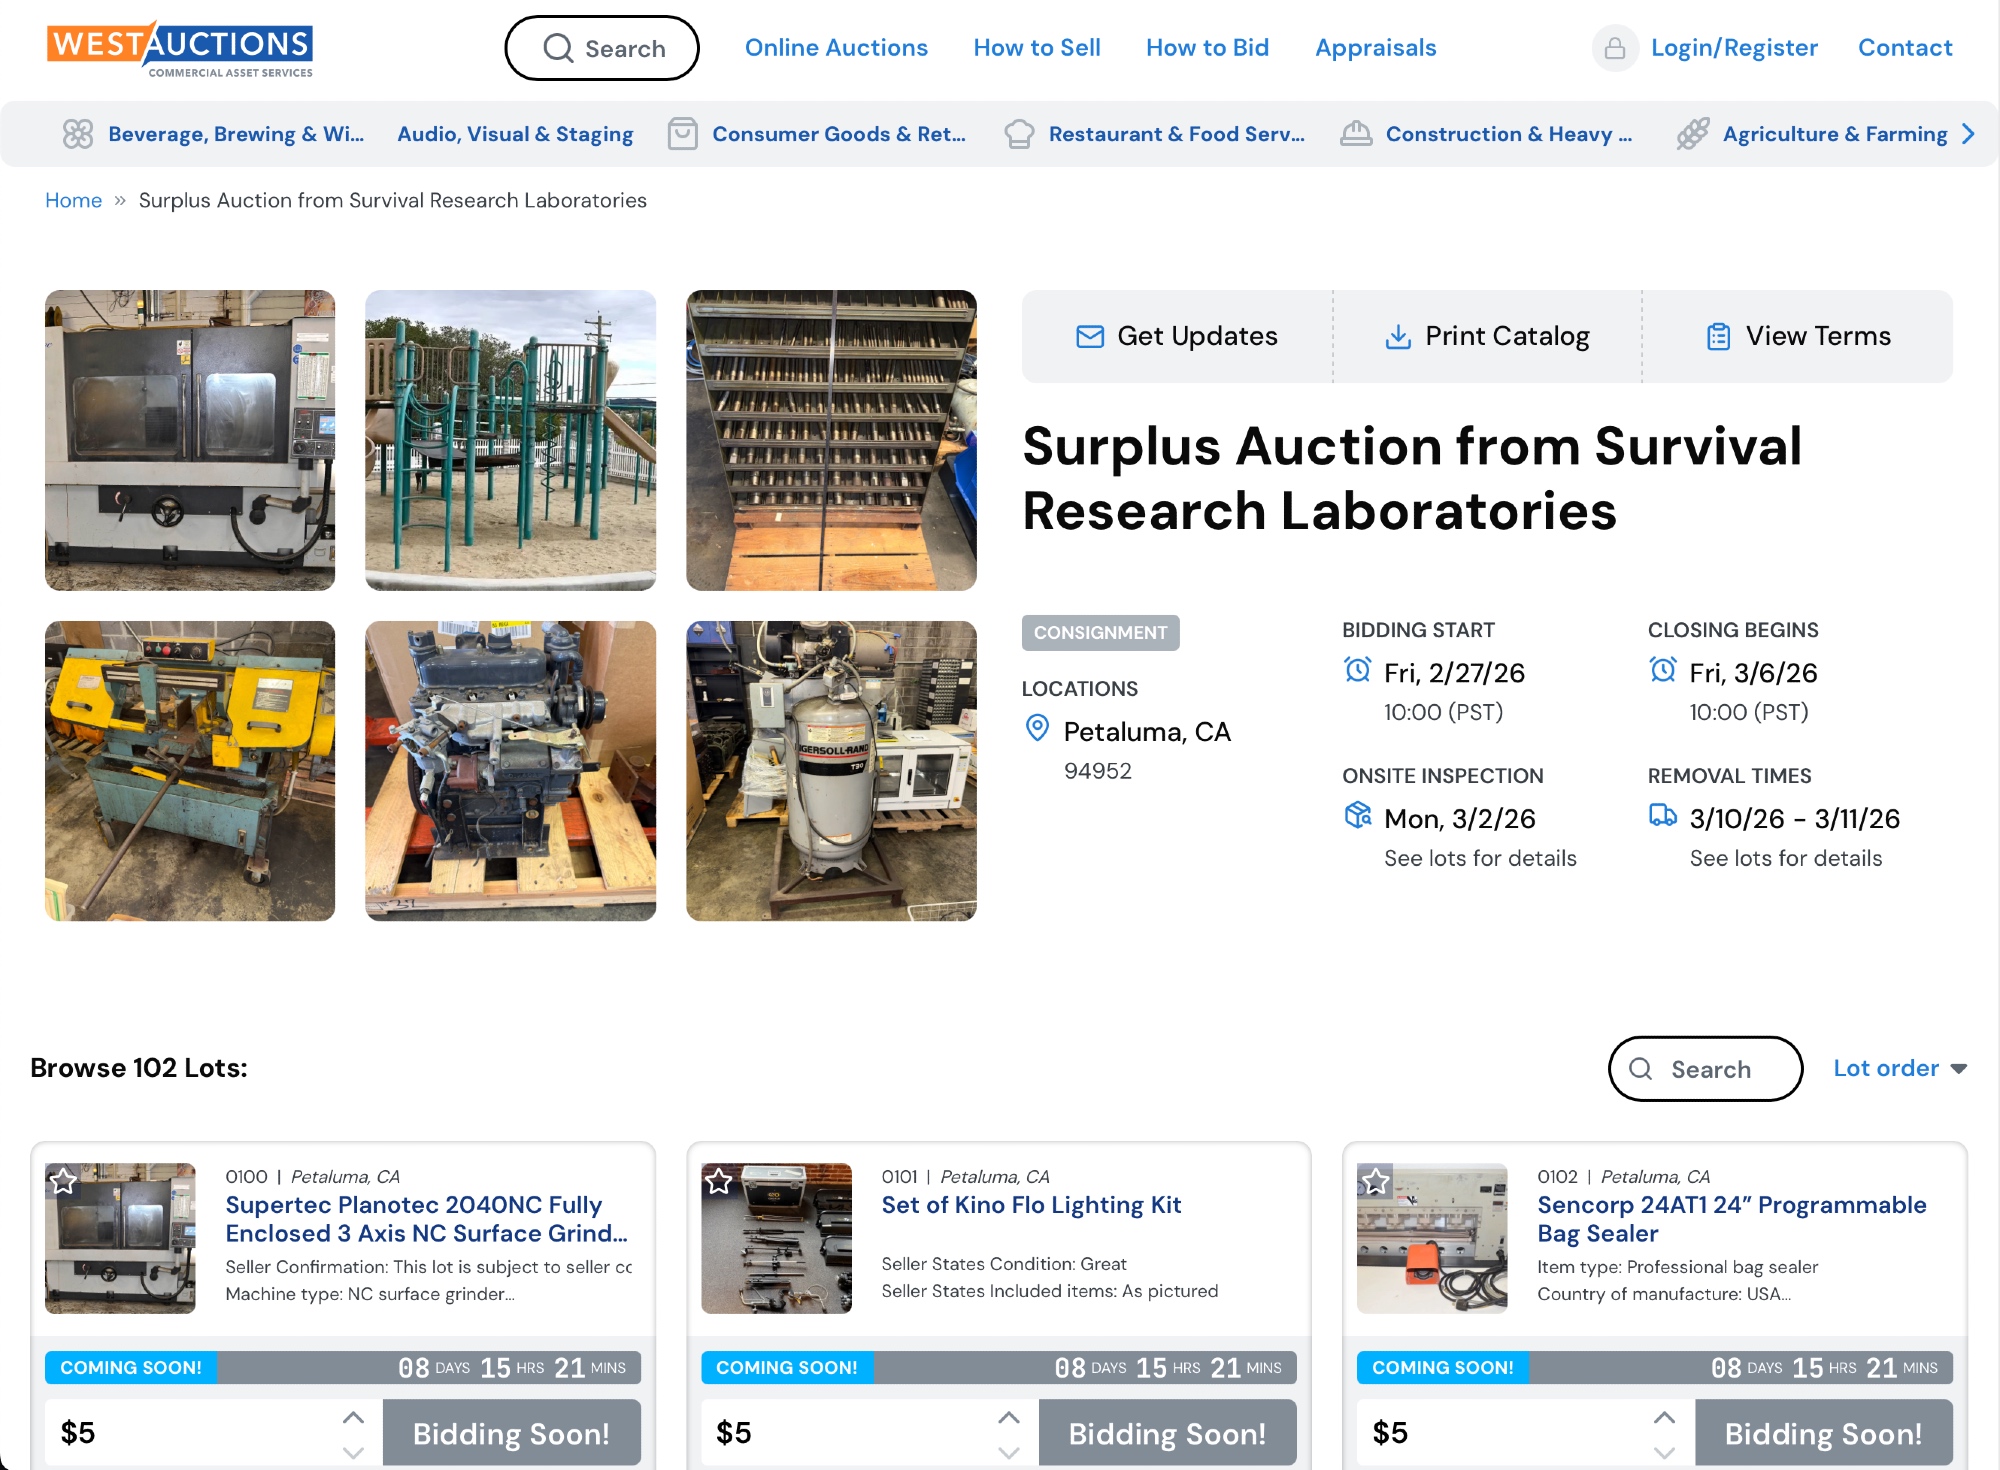This screenshot has width=2000, height=1470.
Task: Click the Agriculture wheat icon
Action: (x=1693, y=134)
